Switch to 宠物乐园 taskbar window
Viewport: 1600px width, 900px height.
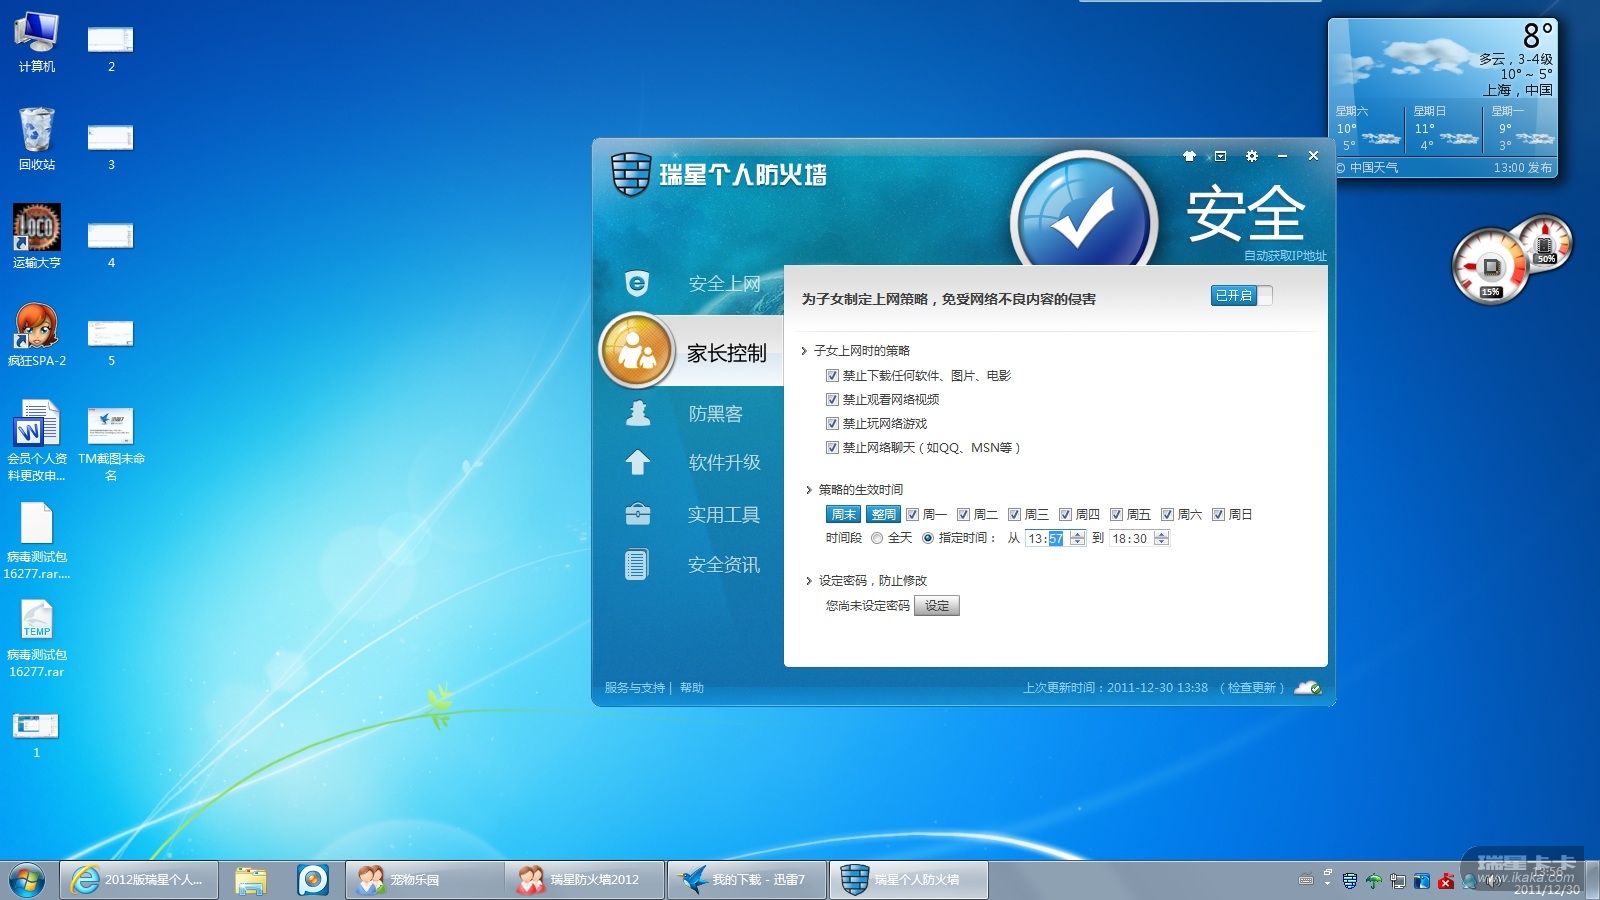[x=424, y=880]
